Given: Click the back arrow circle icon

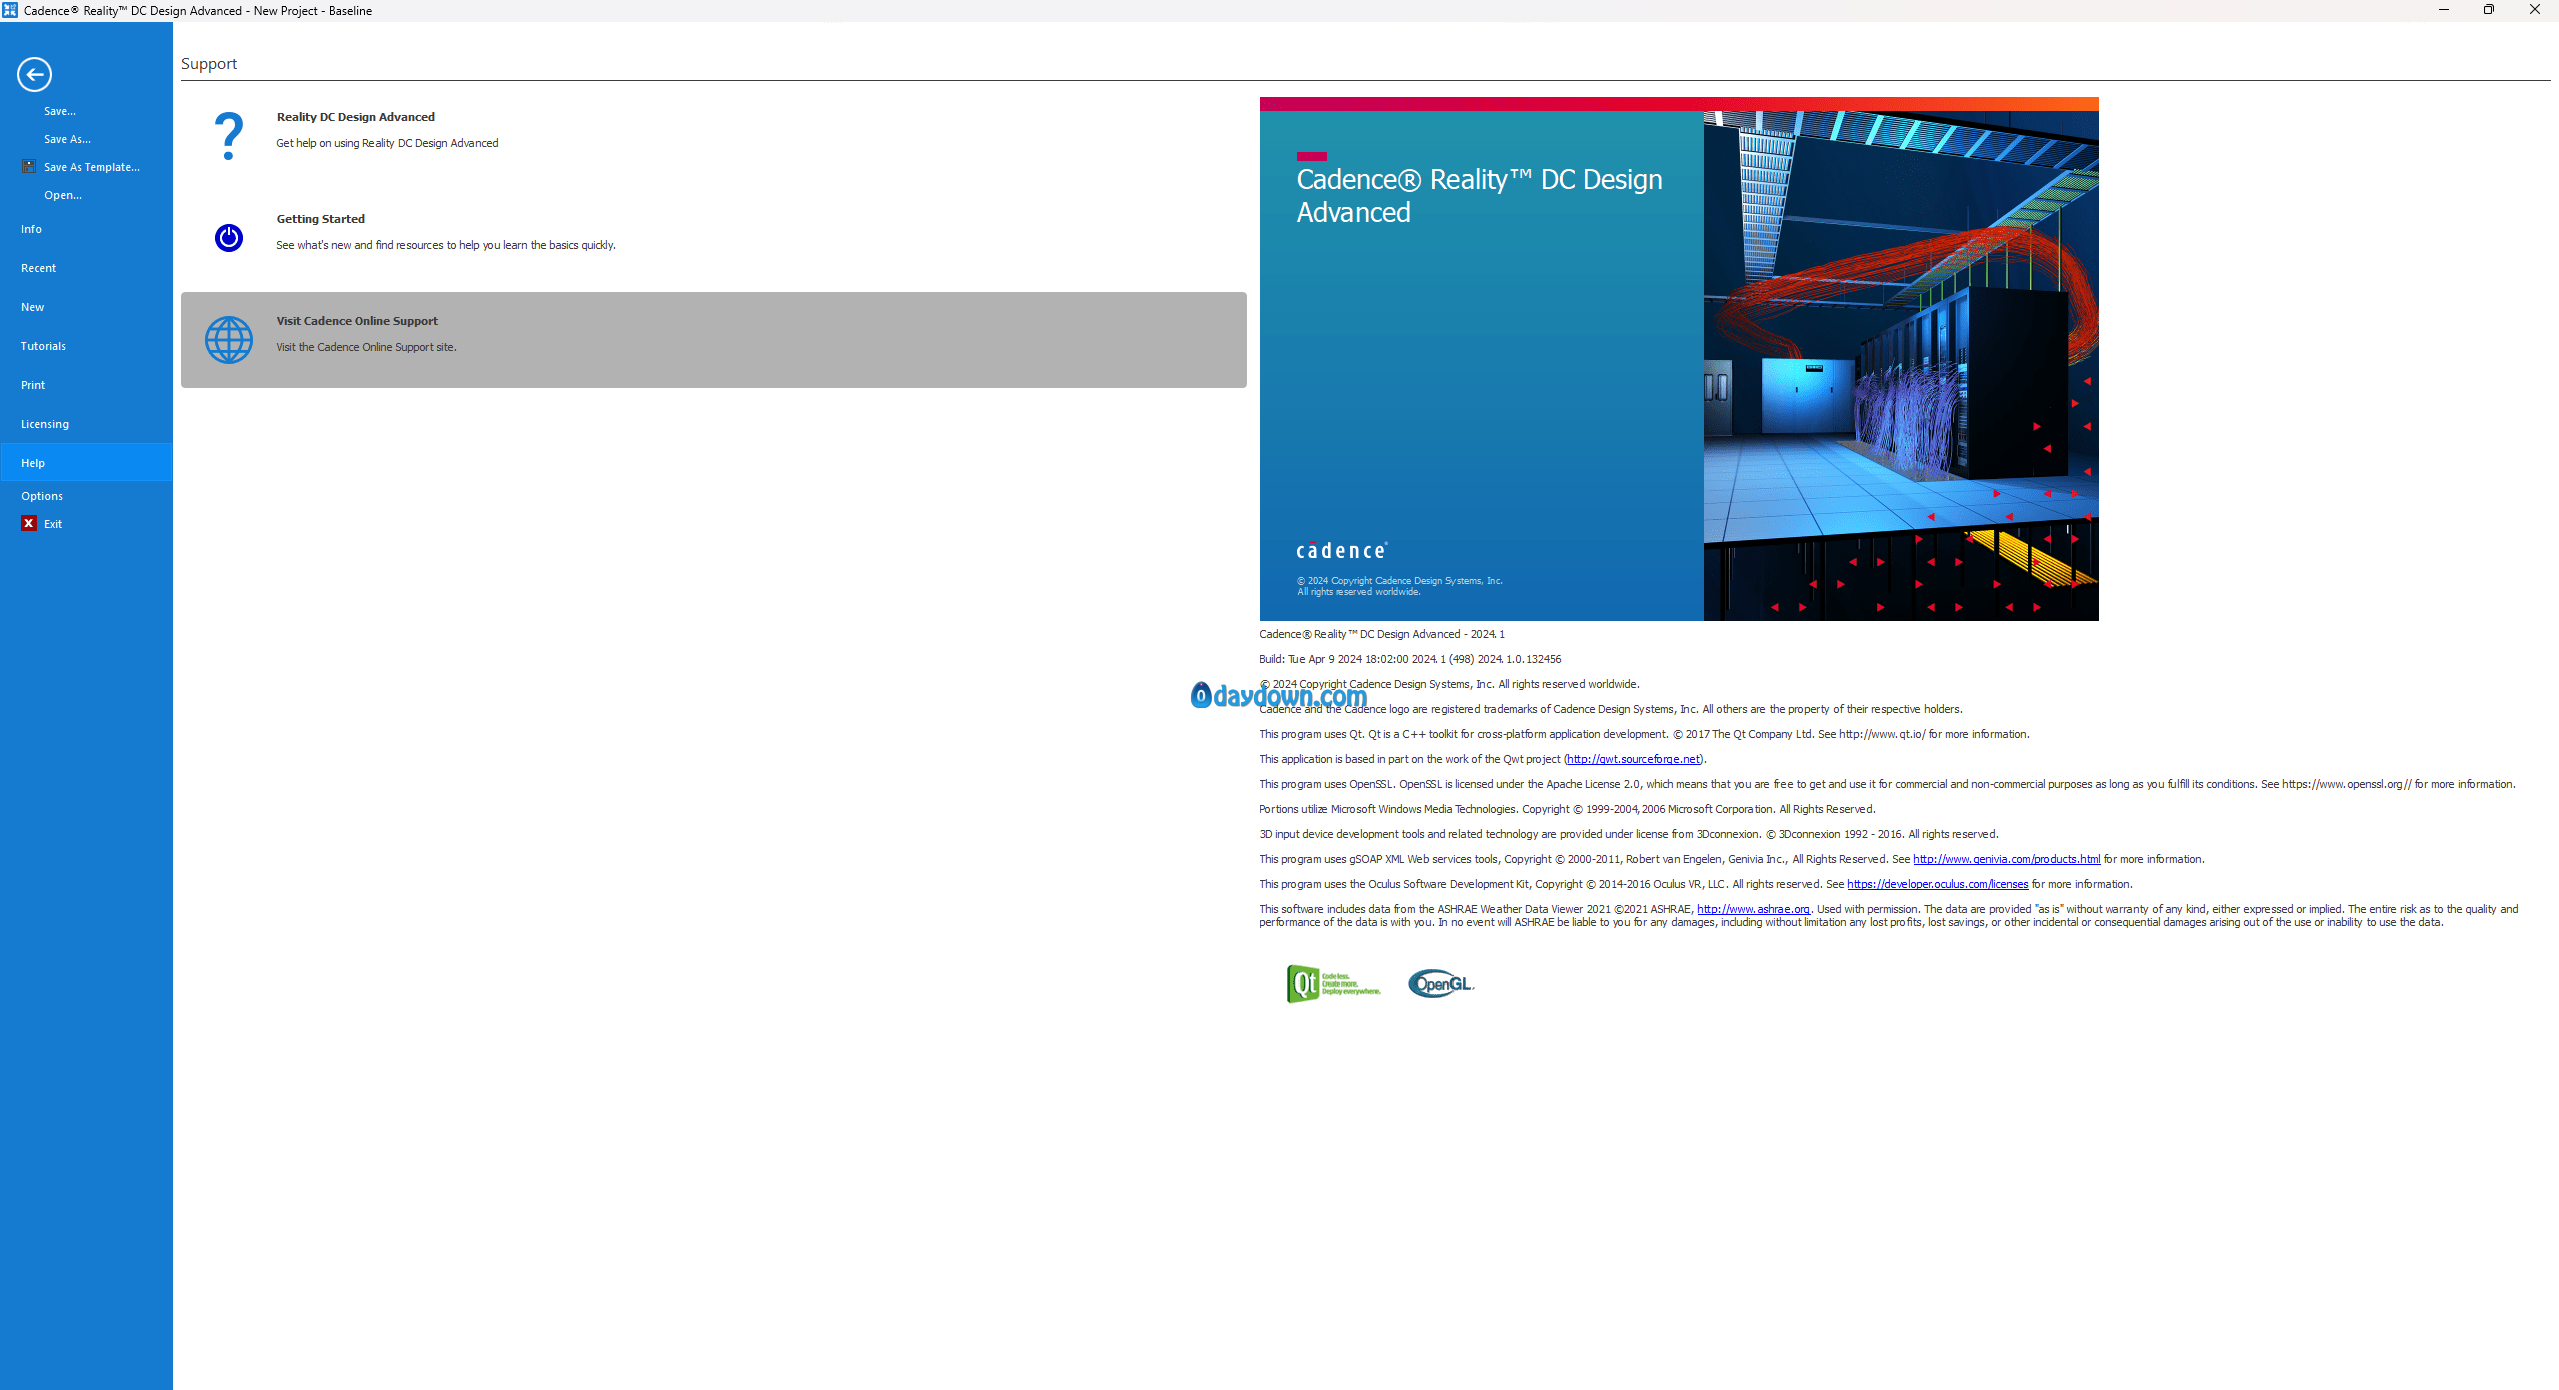Looking at the screenshot, I should (x=34, y=74).
